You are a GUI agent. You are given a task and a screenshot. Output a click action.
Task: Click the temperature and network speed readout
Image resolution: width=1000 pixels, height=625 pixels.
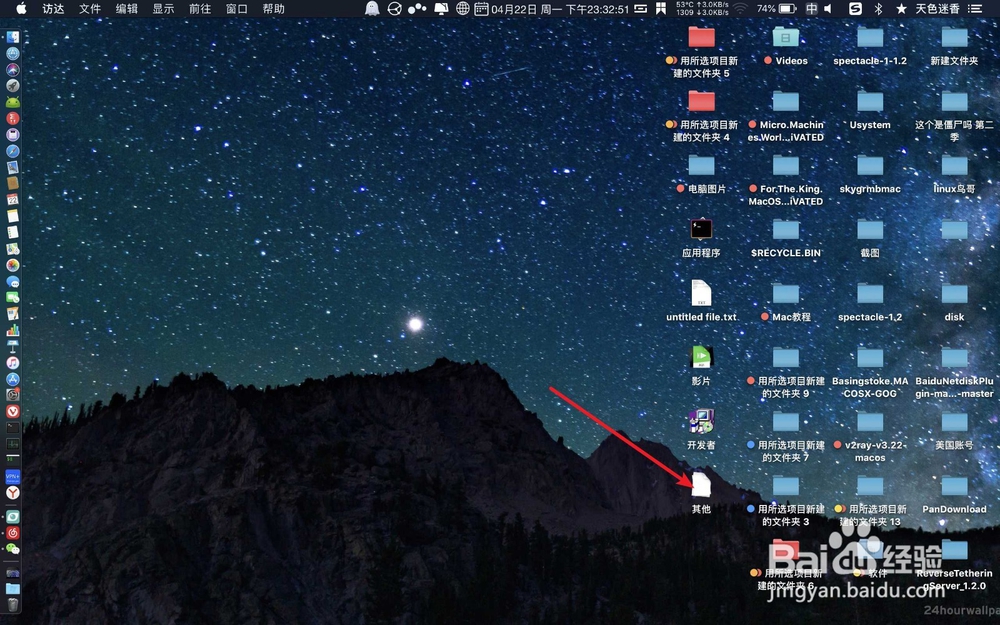coord(702,8)
